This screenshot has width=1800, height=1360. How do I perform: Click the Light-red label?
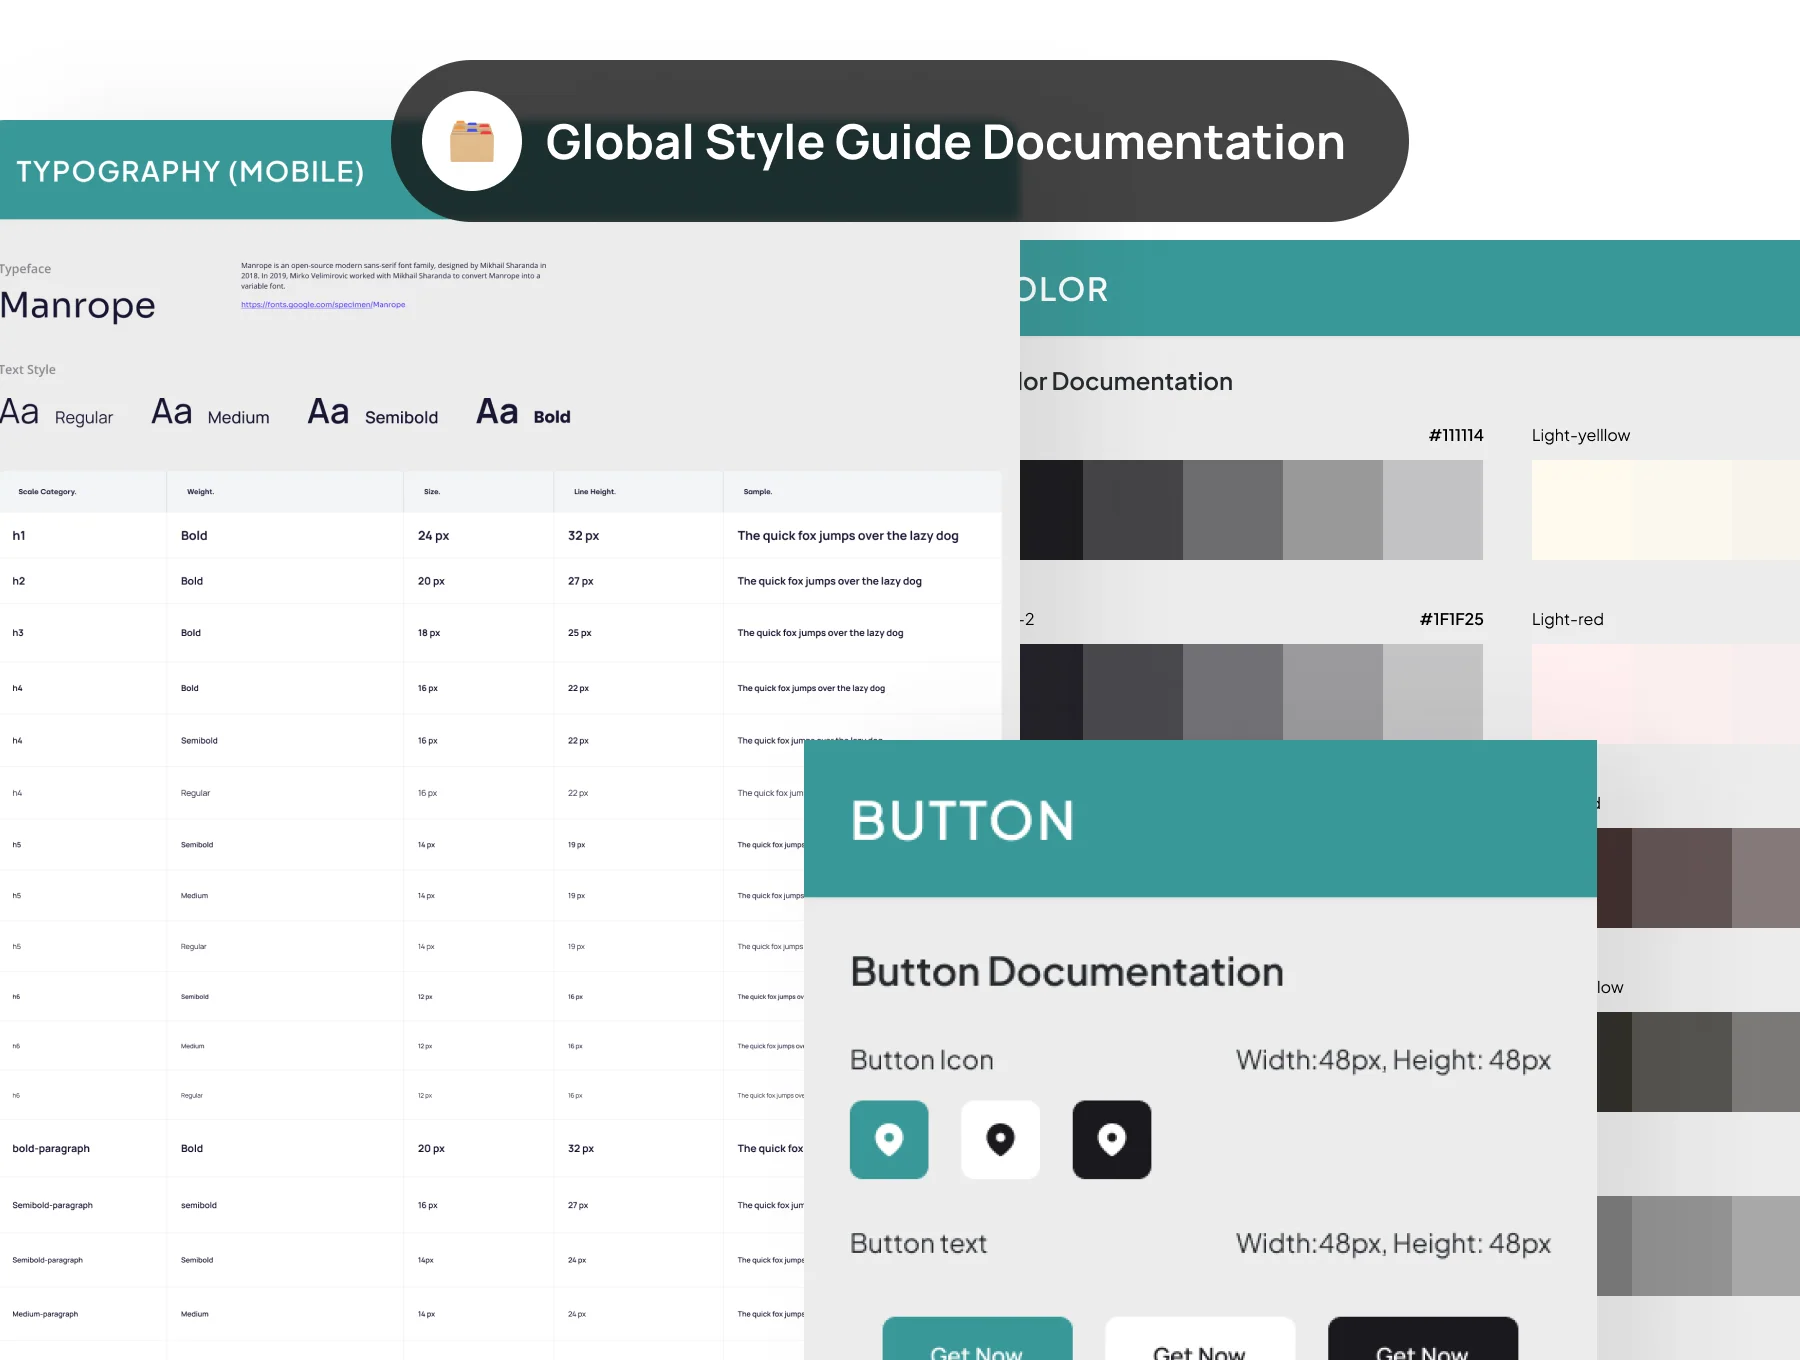click(1568, 619)
